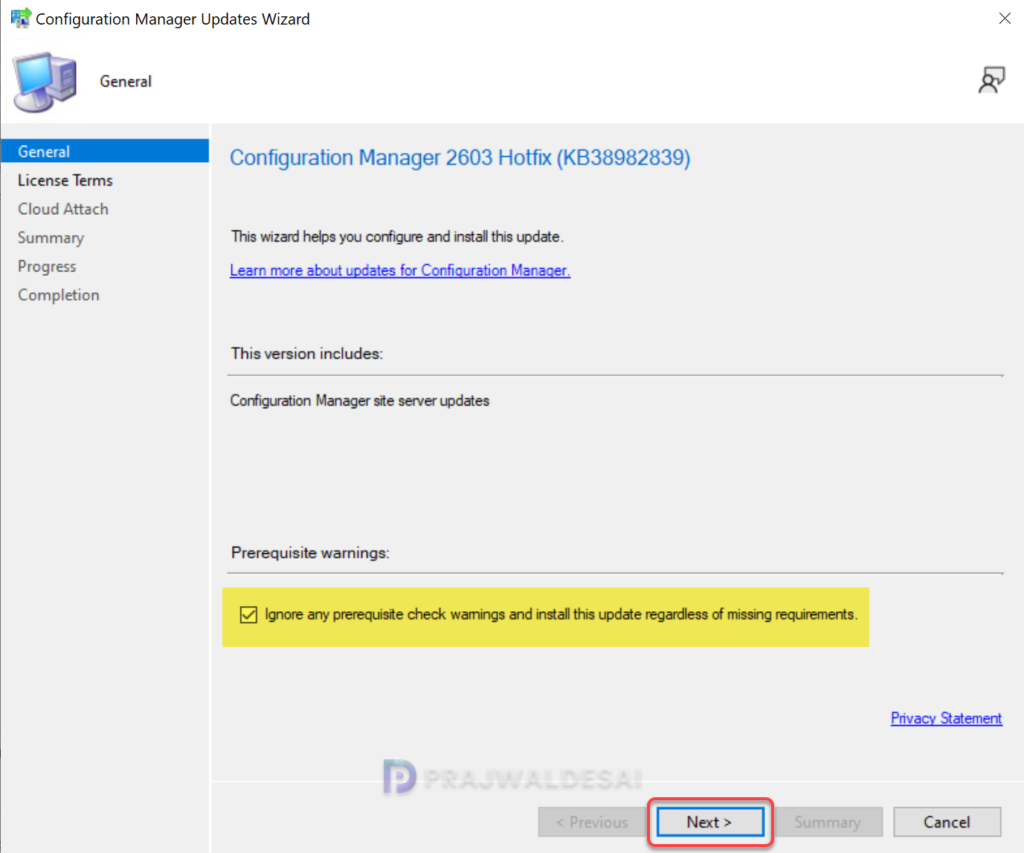
Task: Cancel the updates wizard
Action: point(947,822)
